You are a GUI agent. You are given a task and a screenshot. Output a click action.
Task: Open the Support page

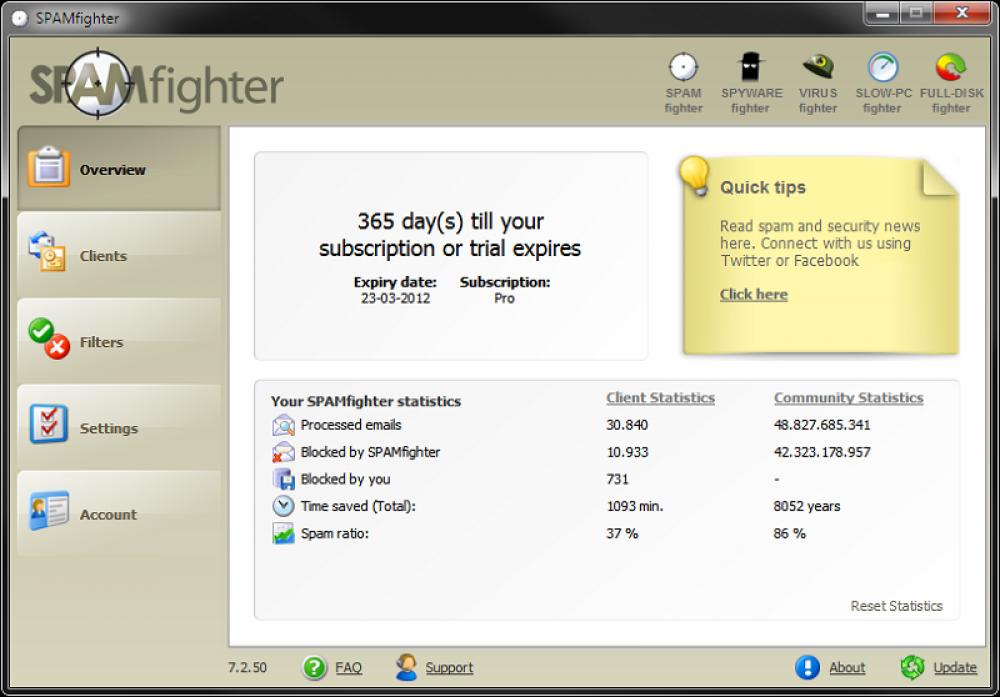(x=449, y=667)
